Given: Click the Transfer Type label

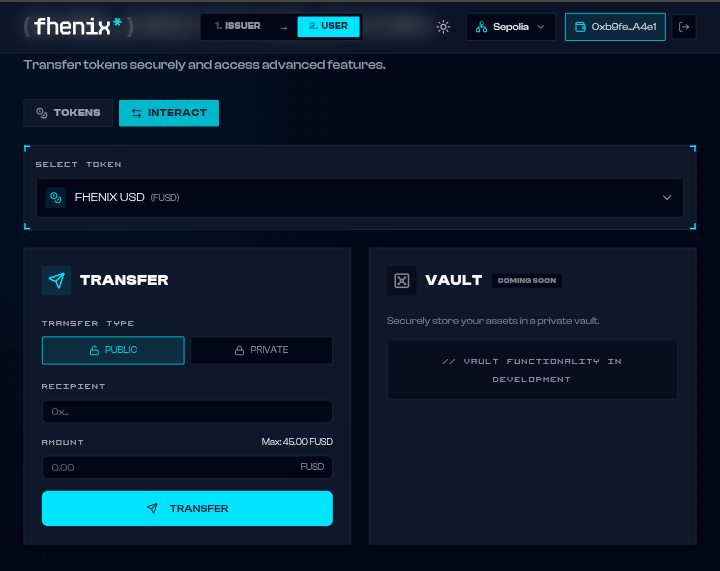Looking at the screenshot, I should coord(88,324).
